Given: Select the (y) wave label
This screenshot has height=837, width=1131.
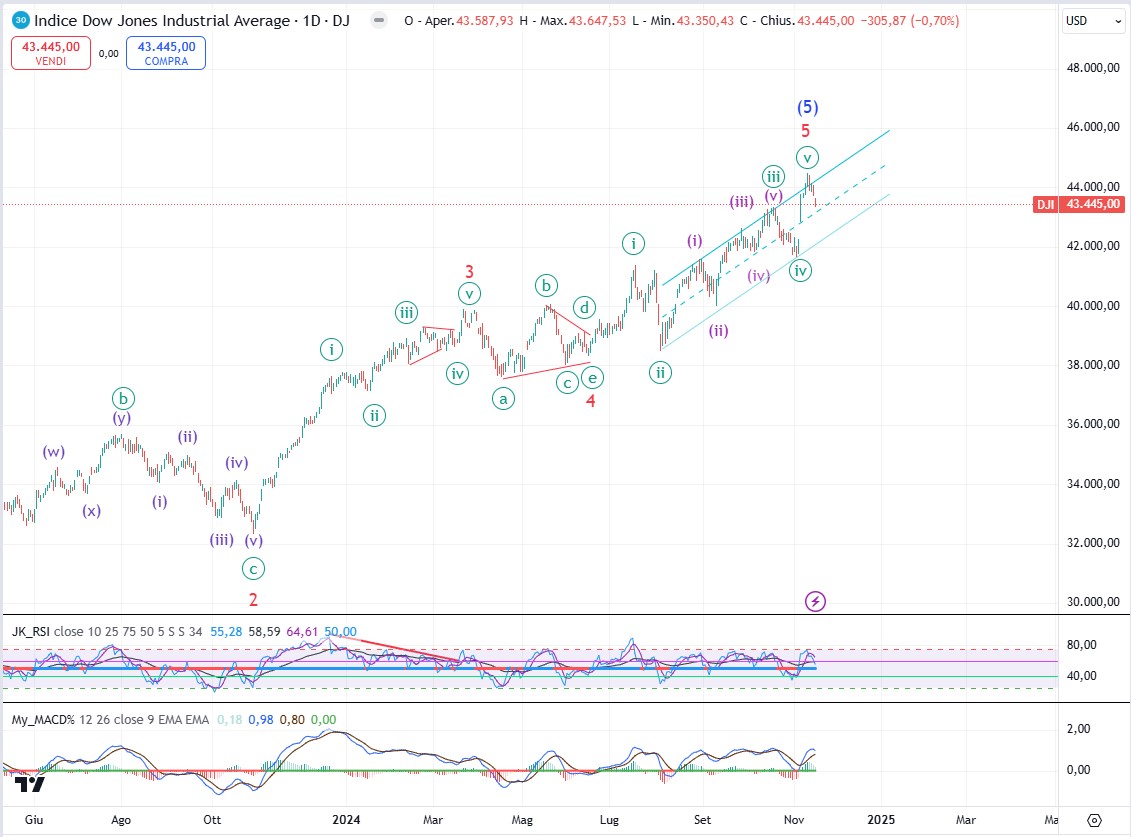Looking at the screenshot, I should [x=121, y=418].
